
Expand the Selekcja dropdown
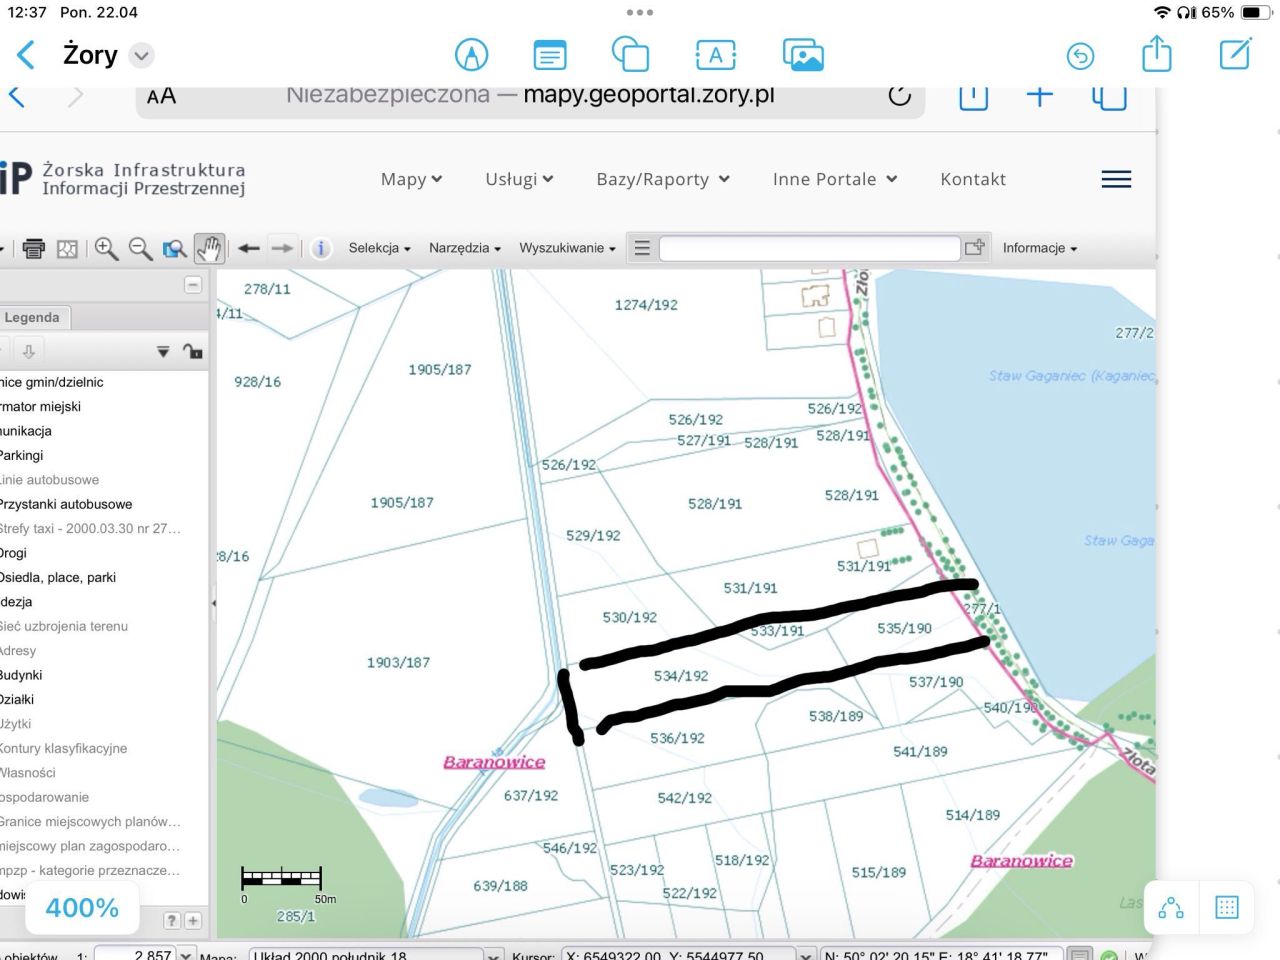coord(379,248)
